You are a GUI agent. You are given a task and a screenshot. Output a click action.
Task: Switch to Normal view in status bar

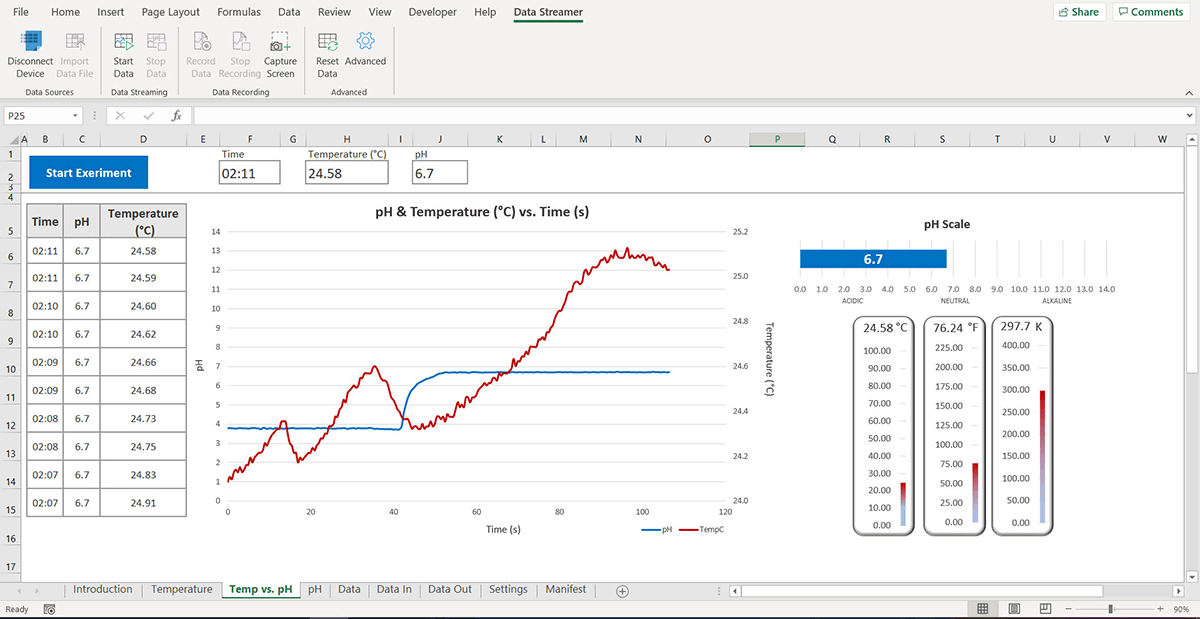pos(983,609)
